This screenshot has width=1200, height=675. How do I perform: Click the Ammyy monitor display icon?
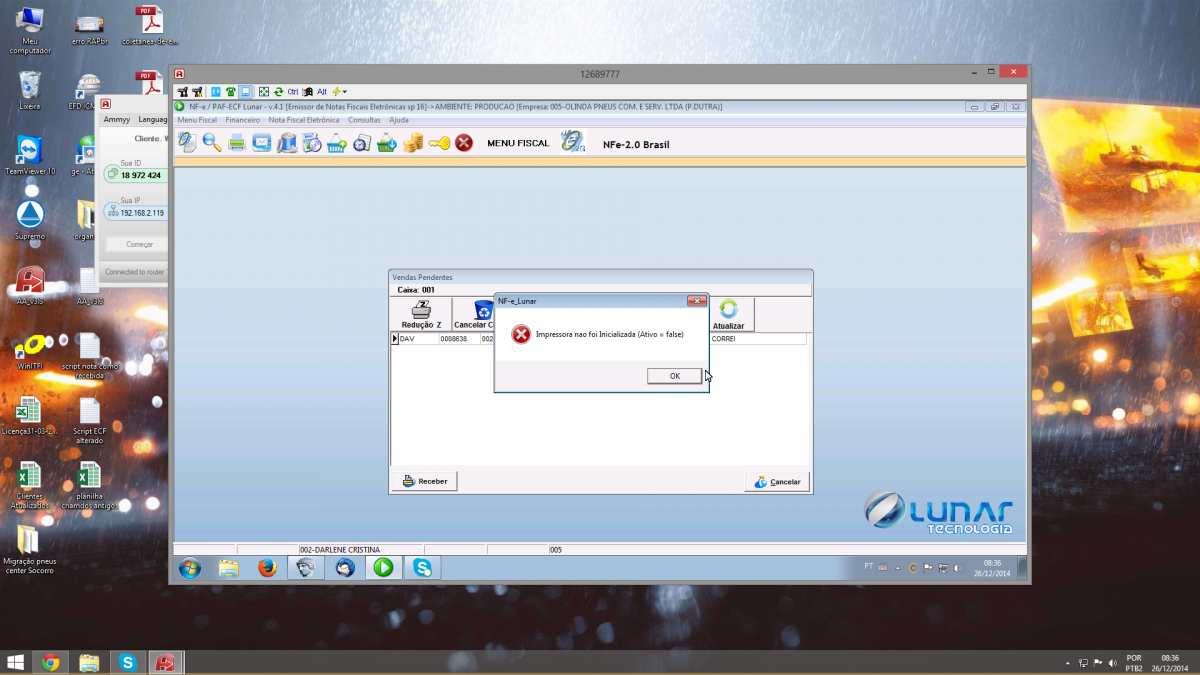245,91
